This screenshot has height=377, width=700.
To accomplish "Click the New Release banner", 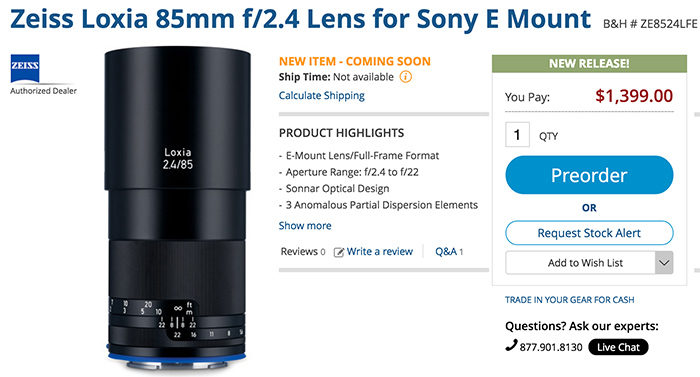I will [589, 63].
